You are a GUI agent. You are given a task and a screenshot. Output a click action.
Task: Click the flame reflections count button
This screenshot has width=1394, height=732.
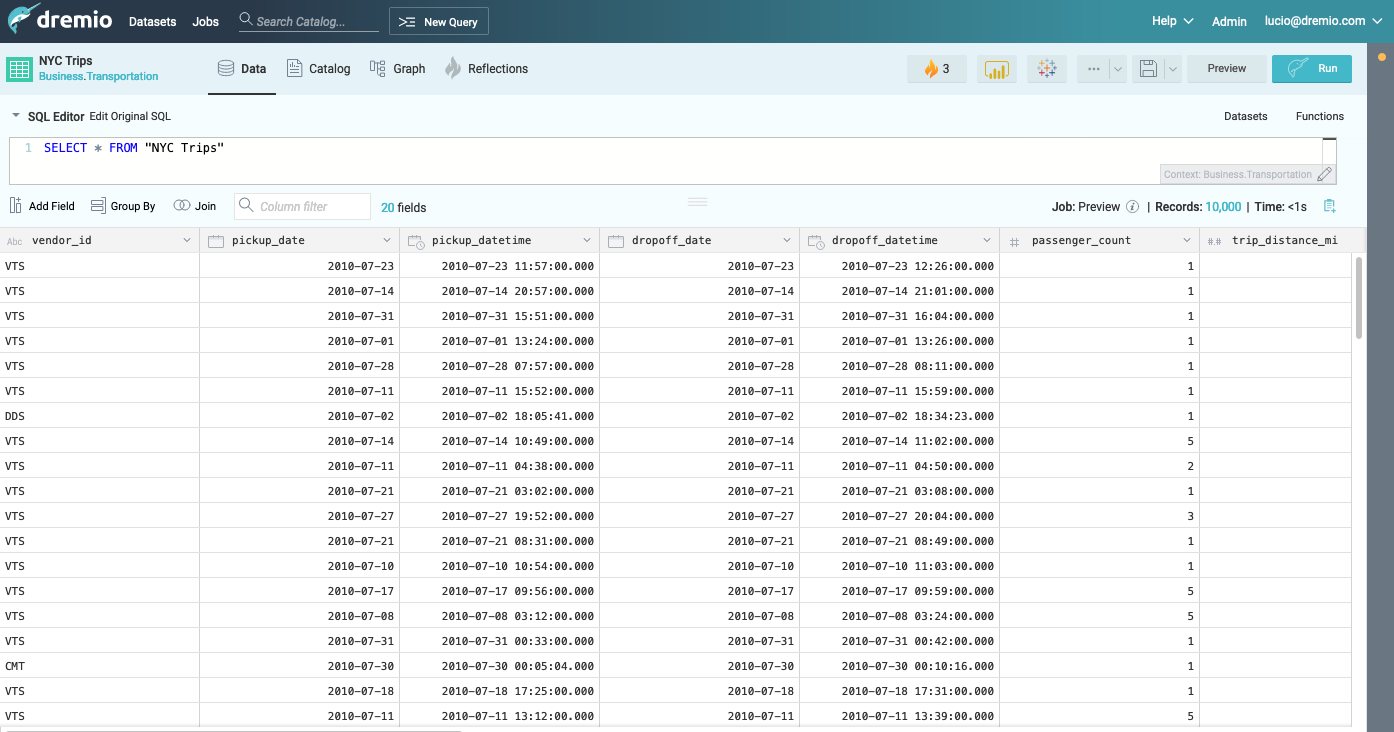(936, 69)
